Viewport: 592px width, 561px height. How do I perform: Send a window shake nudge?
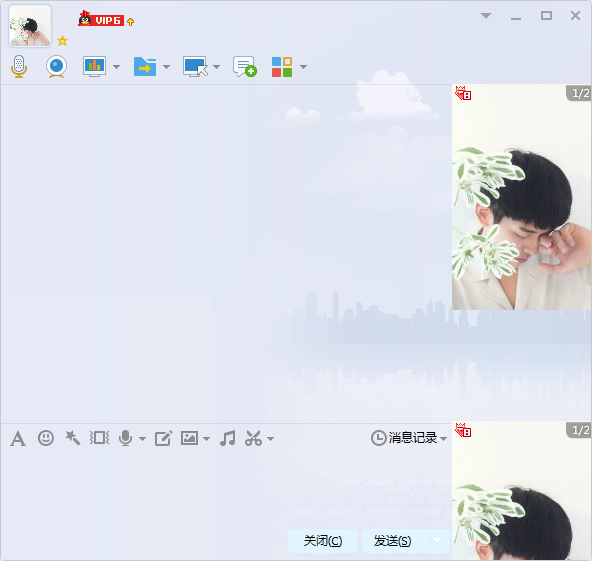pyautogui.click(x=100, y=438)
